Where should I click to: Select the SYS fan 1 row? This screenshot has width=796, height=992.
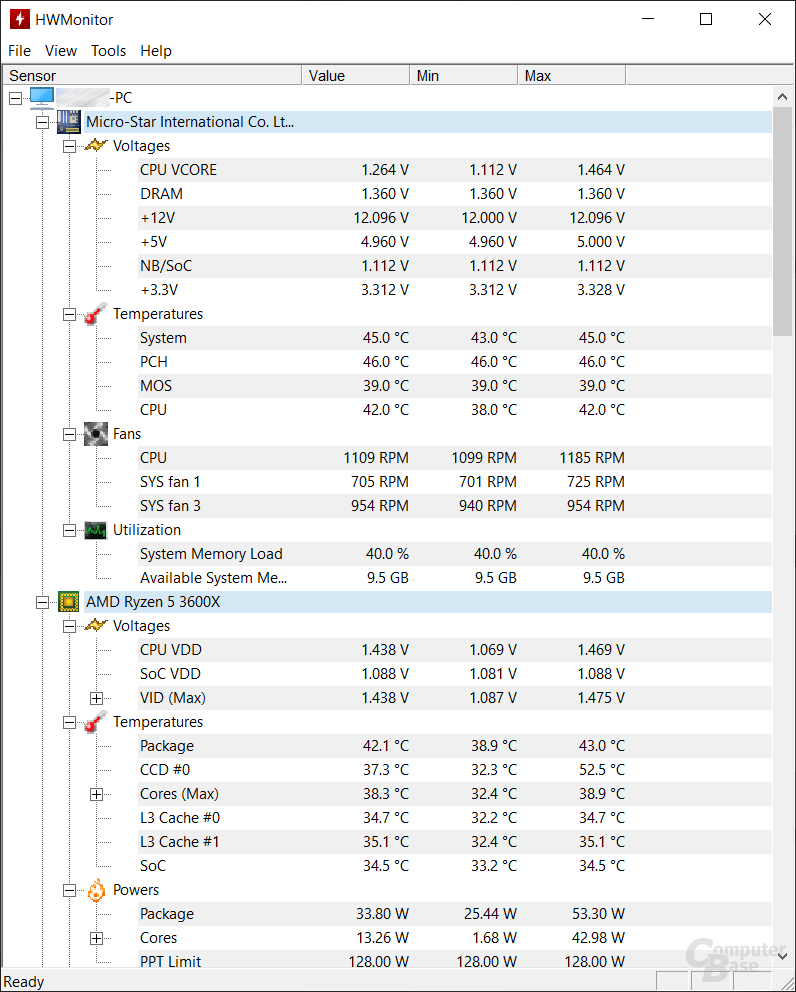pos(455,482)
